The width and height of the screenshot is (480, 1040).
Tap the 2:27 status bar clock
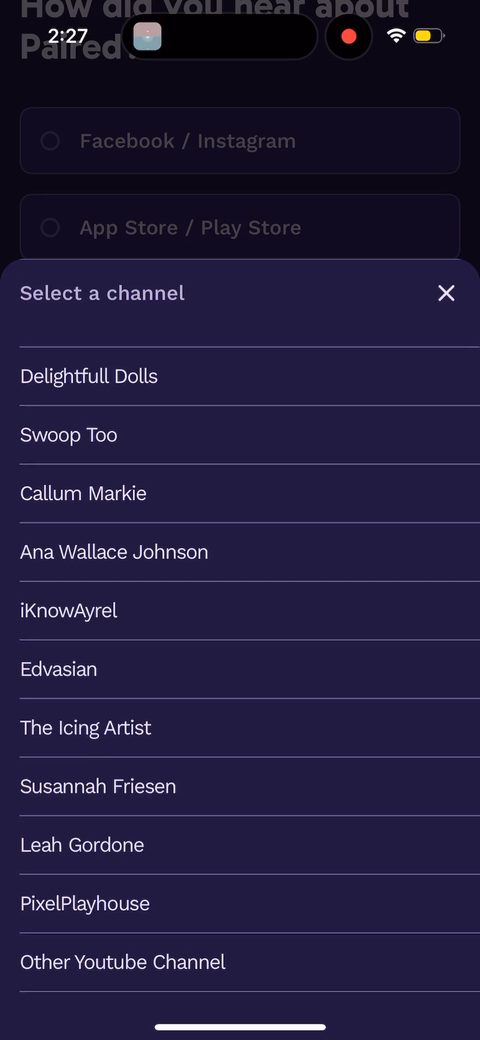click(68, 36)
